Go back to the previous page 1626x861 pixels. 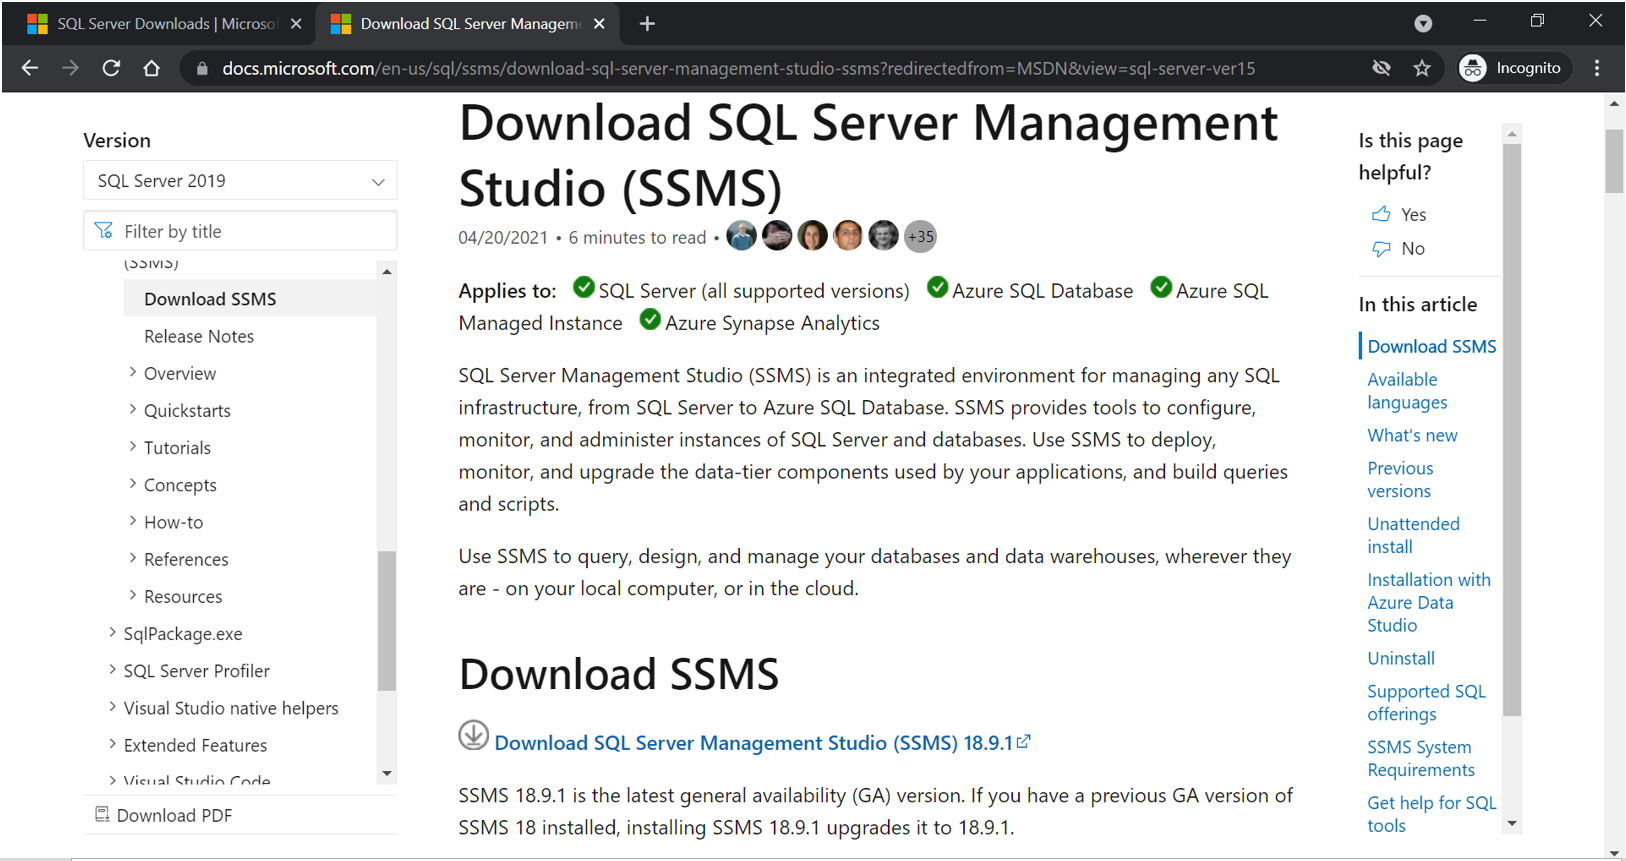(30, 68)
